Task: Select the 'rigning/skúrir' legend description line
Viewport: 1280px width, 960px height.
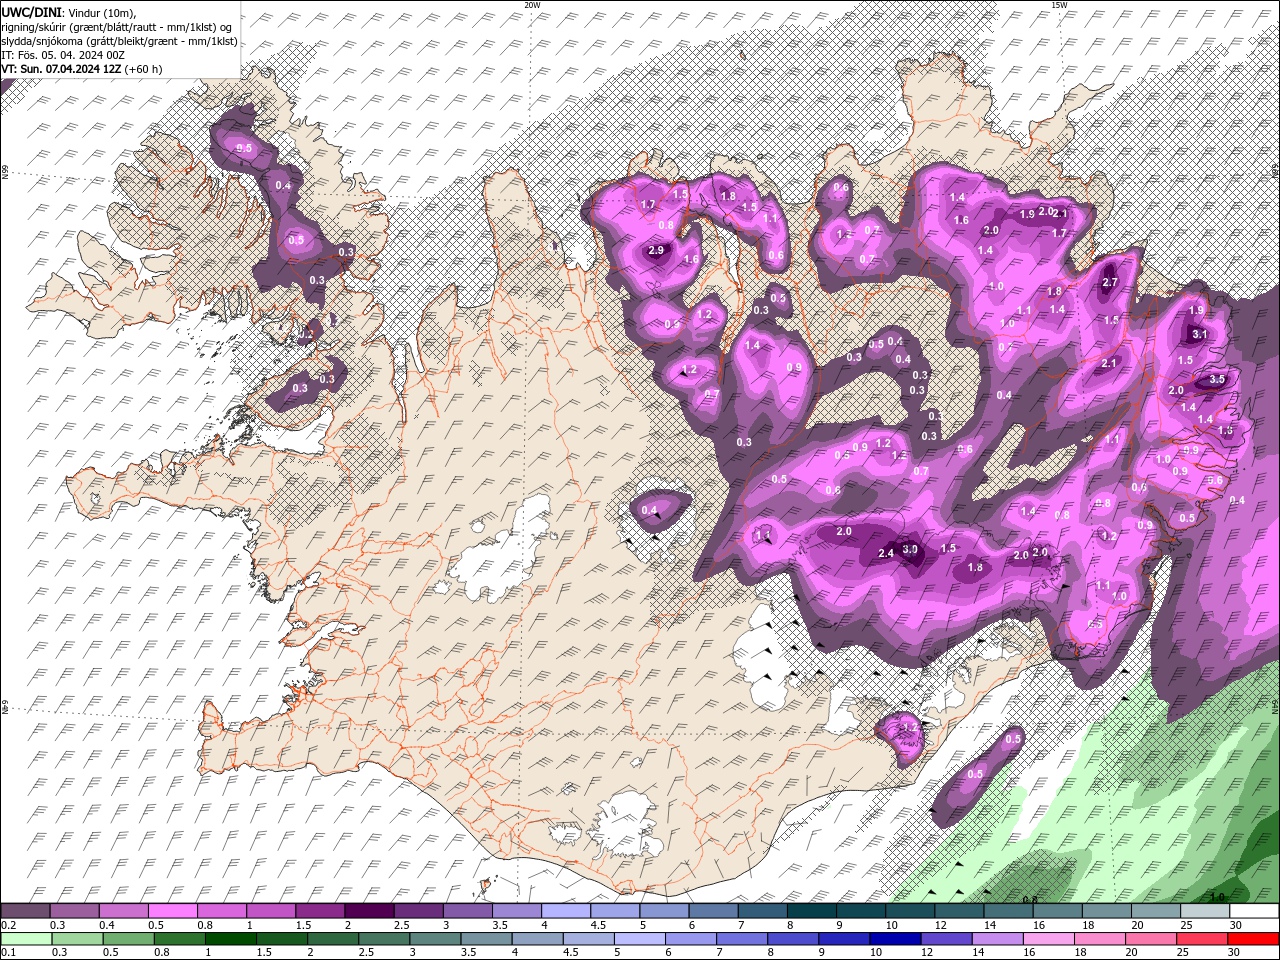Action: coord(117,26)
